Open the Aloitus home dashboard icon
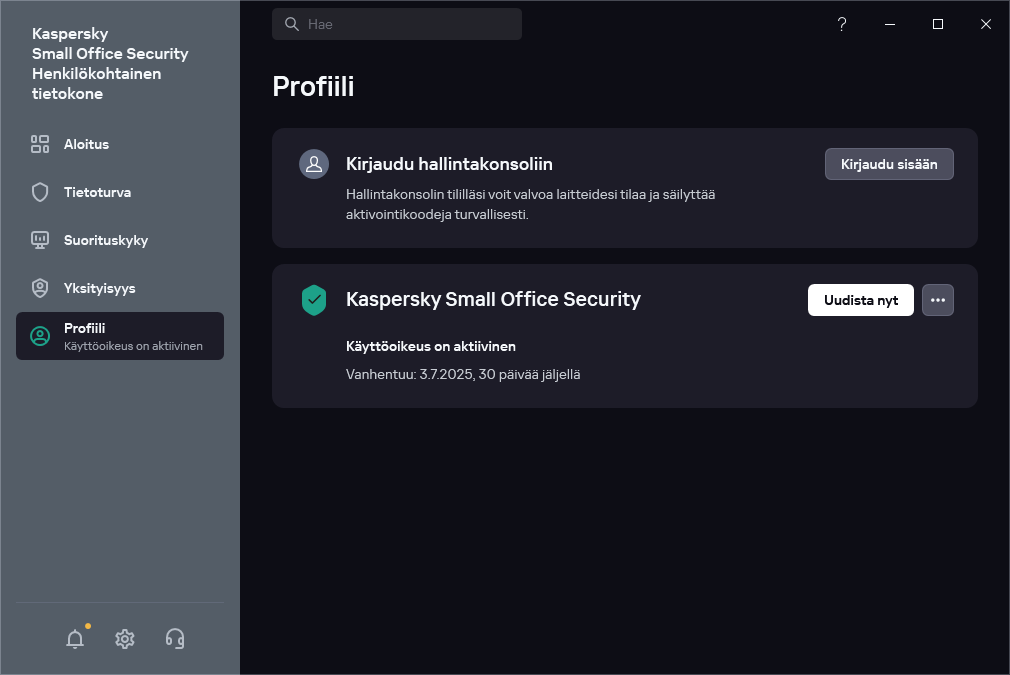This screenshot has height=675, width=1010. (x=40, y=144)
